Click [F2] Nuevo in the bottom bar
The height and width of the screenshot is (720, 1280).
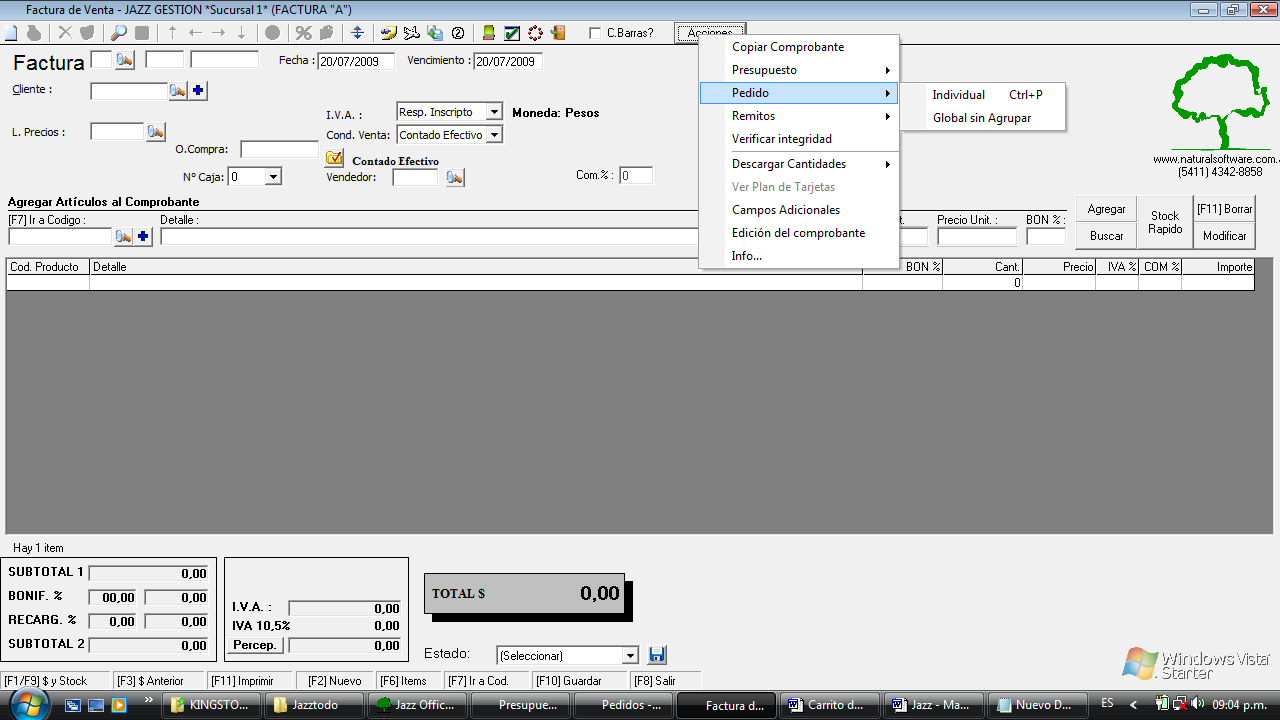(x=335, y=681)
